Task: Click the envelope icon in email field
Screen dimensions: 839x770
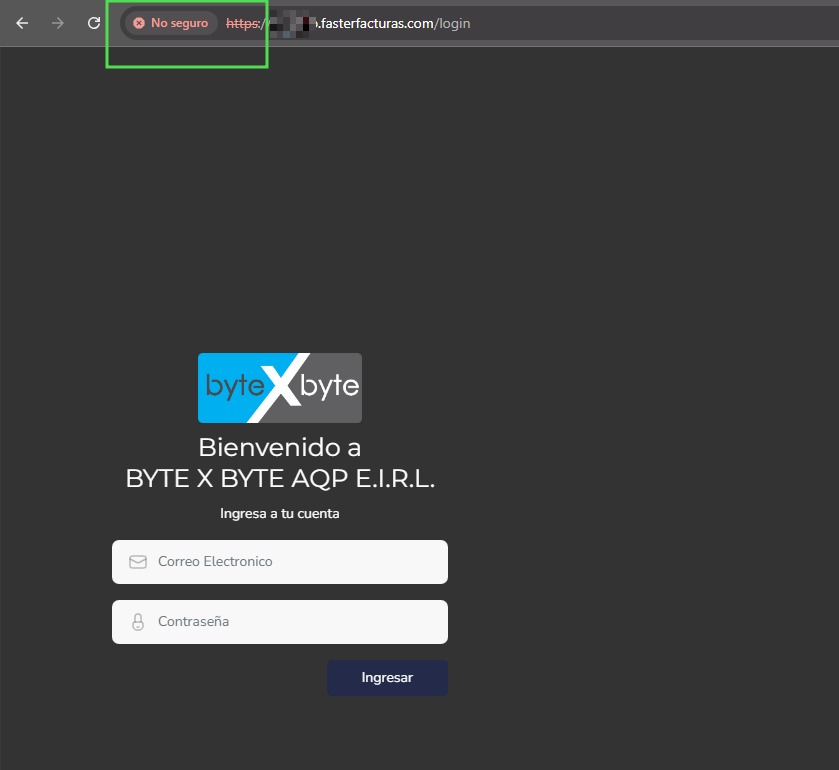Action: coord(138,562)
